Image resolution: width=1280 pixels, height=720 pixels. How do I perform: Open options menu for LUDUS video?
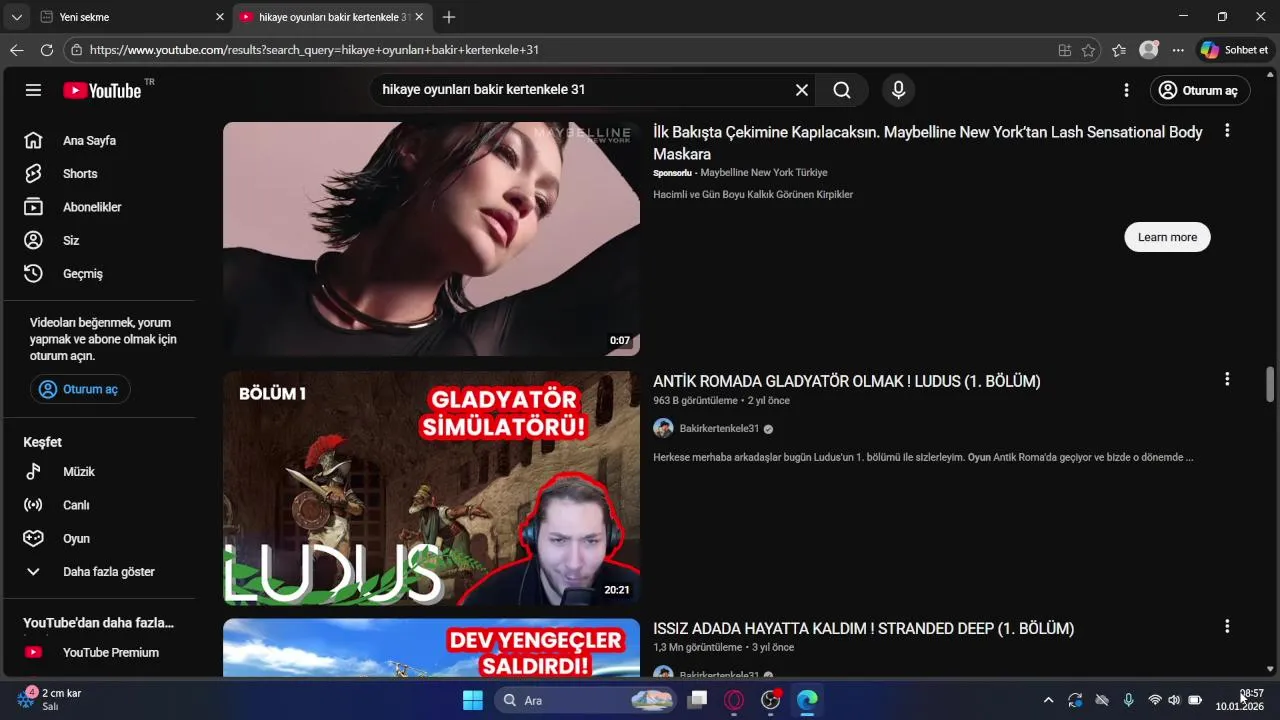[1227, 379]
